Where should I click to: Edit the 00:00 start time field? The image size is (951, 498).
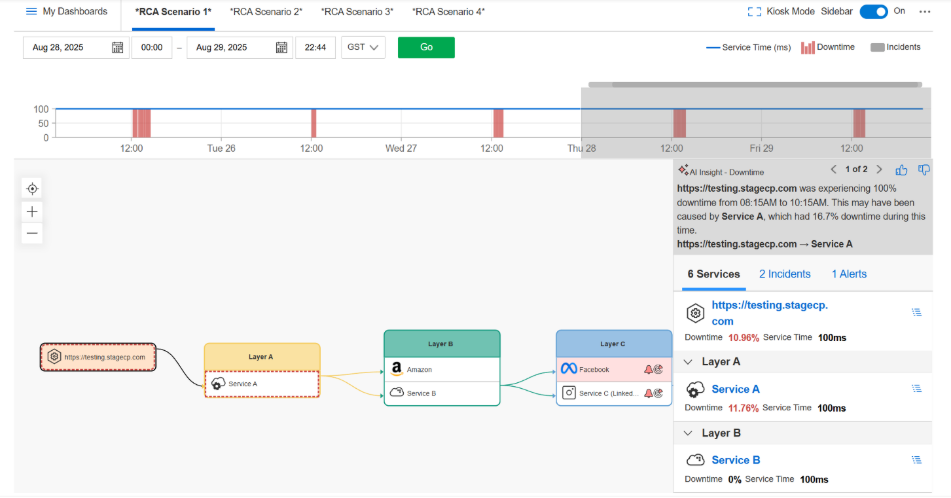[x=152, y=47]
